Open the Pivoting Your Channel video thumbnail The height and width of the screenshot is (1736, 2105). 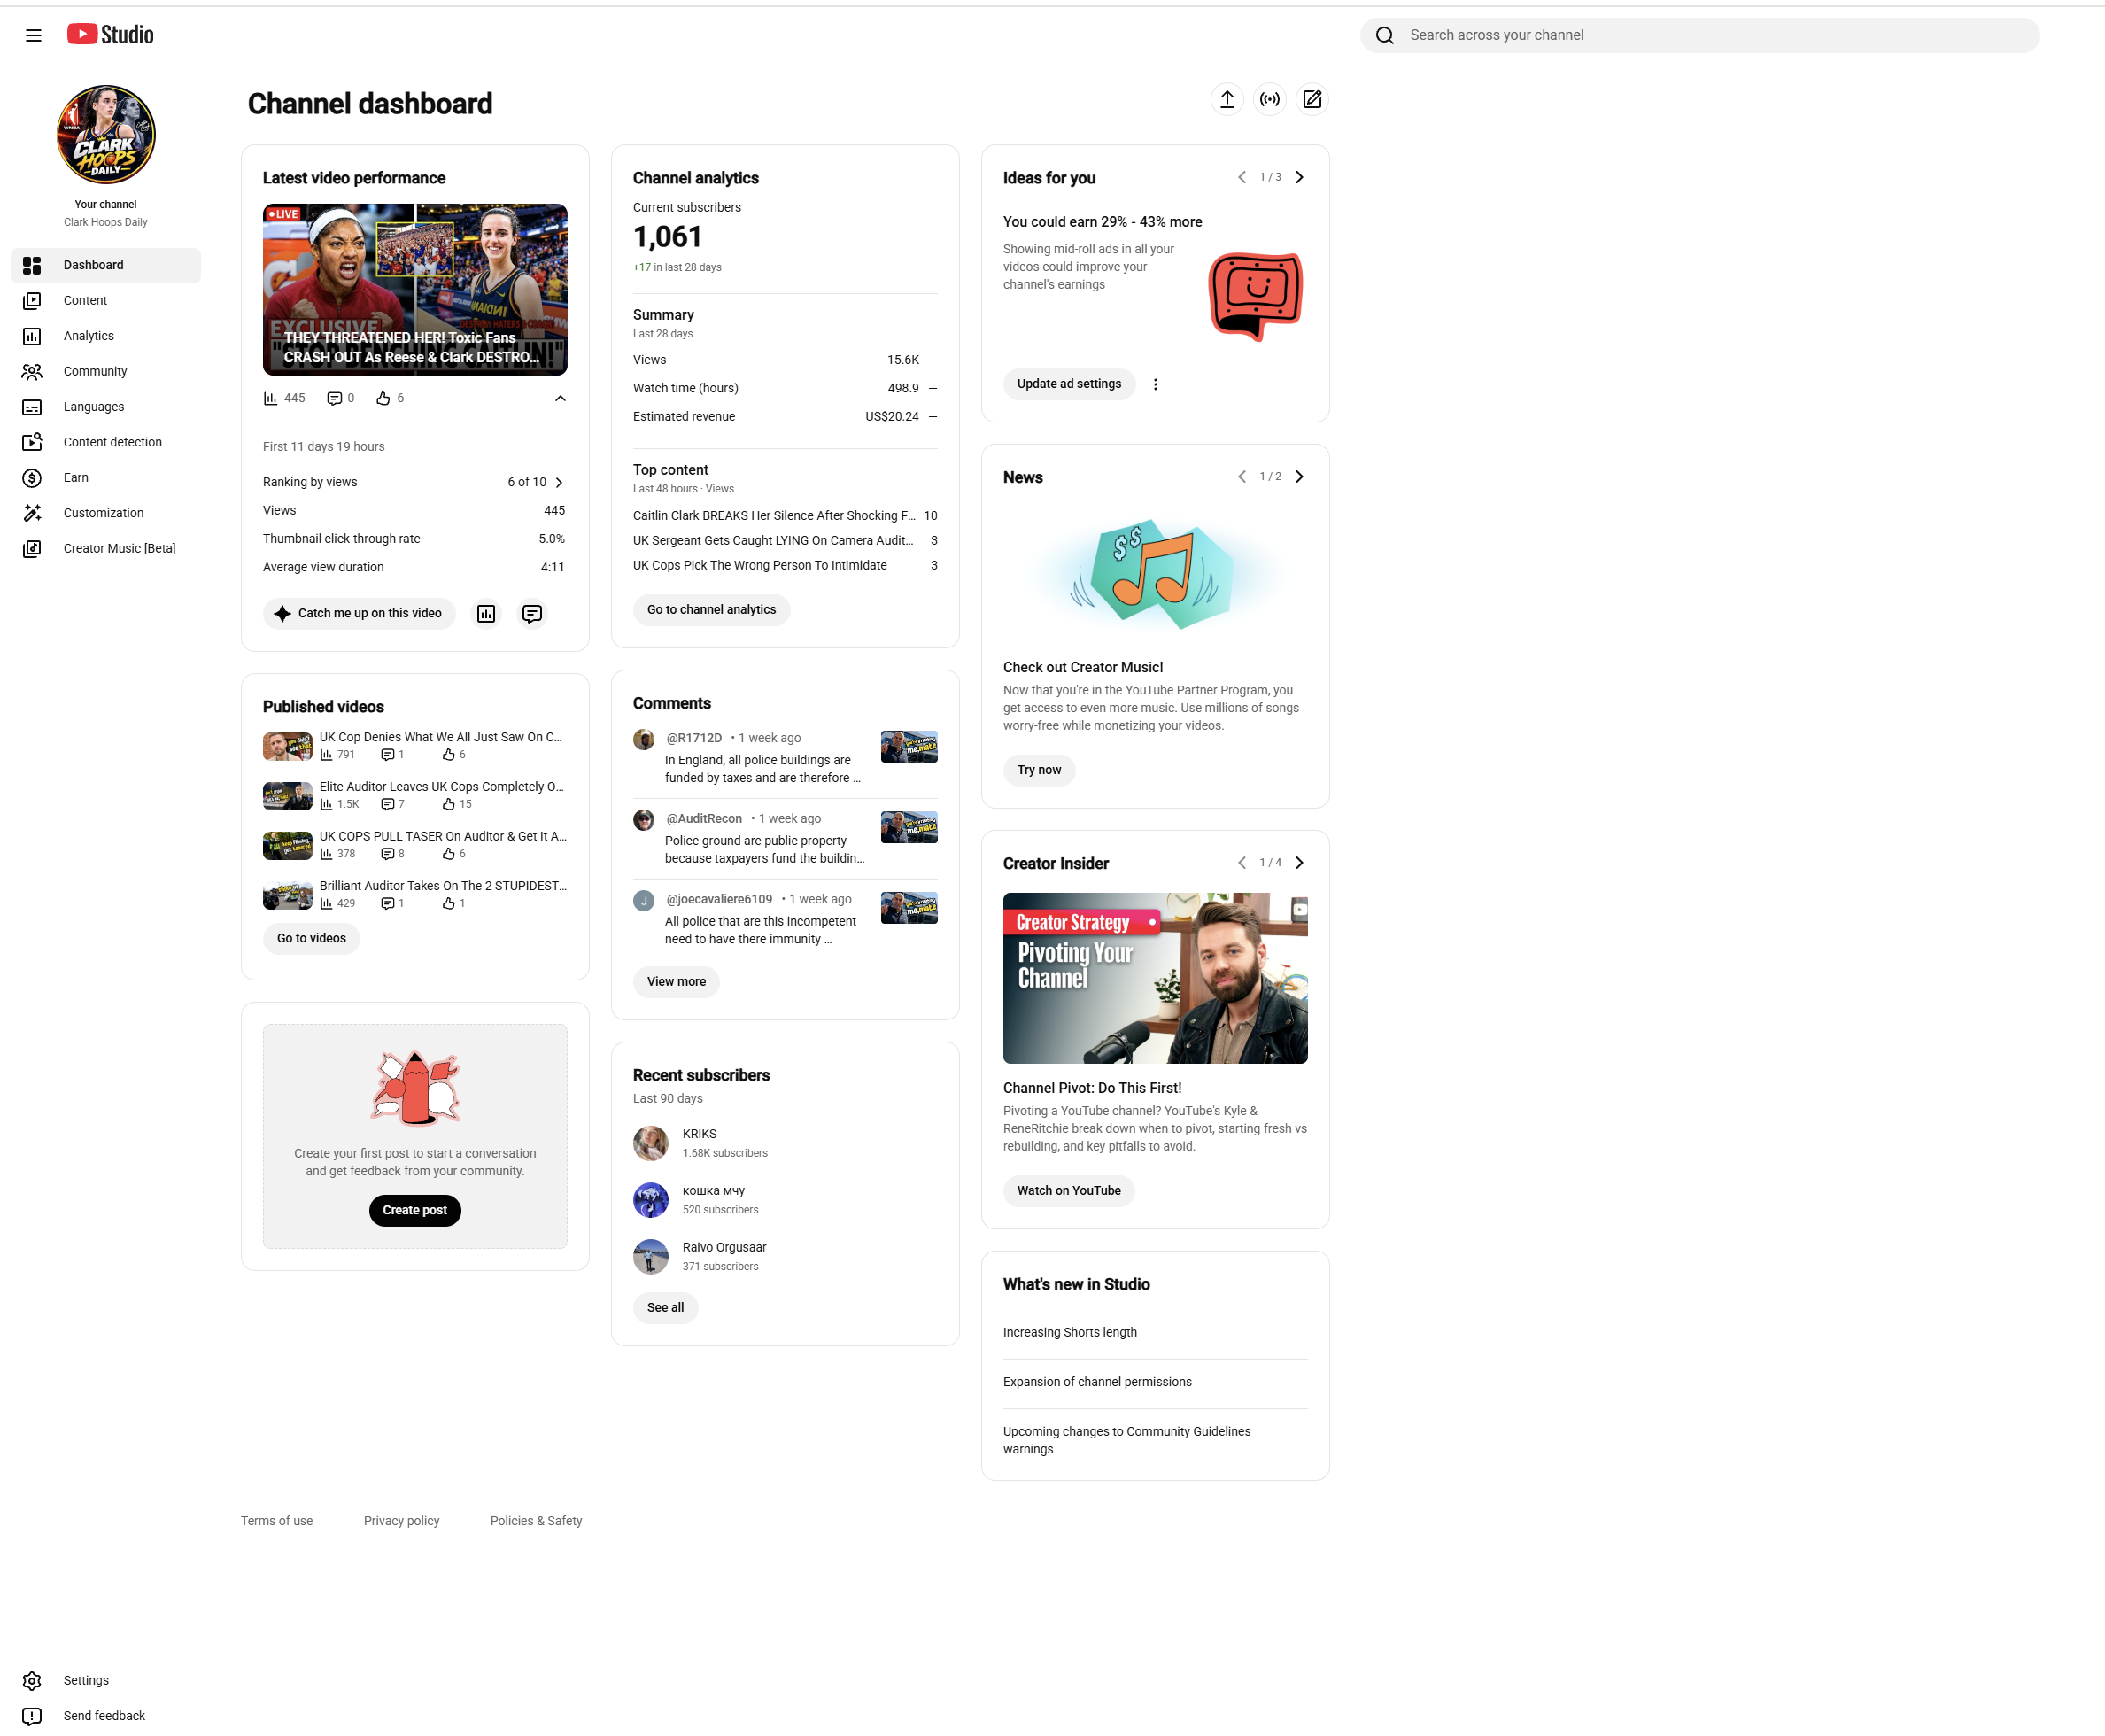[x=1155, y=979]
